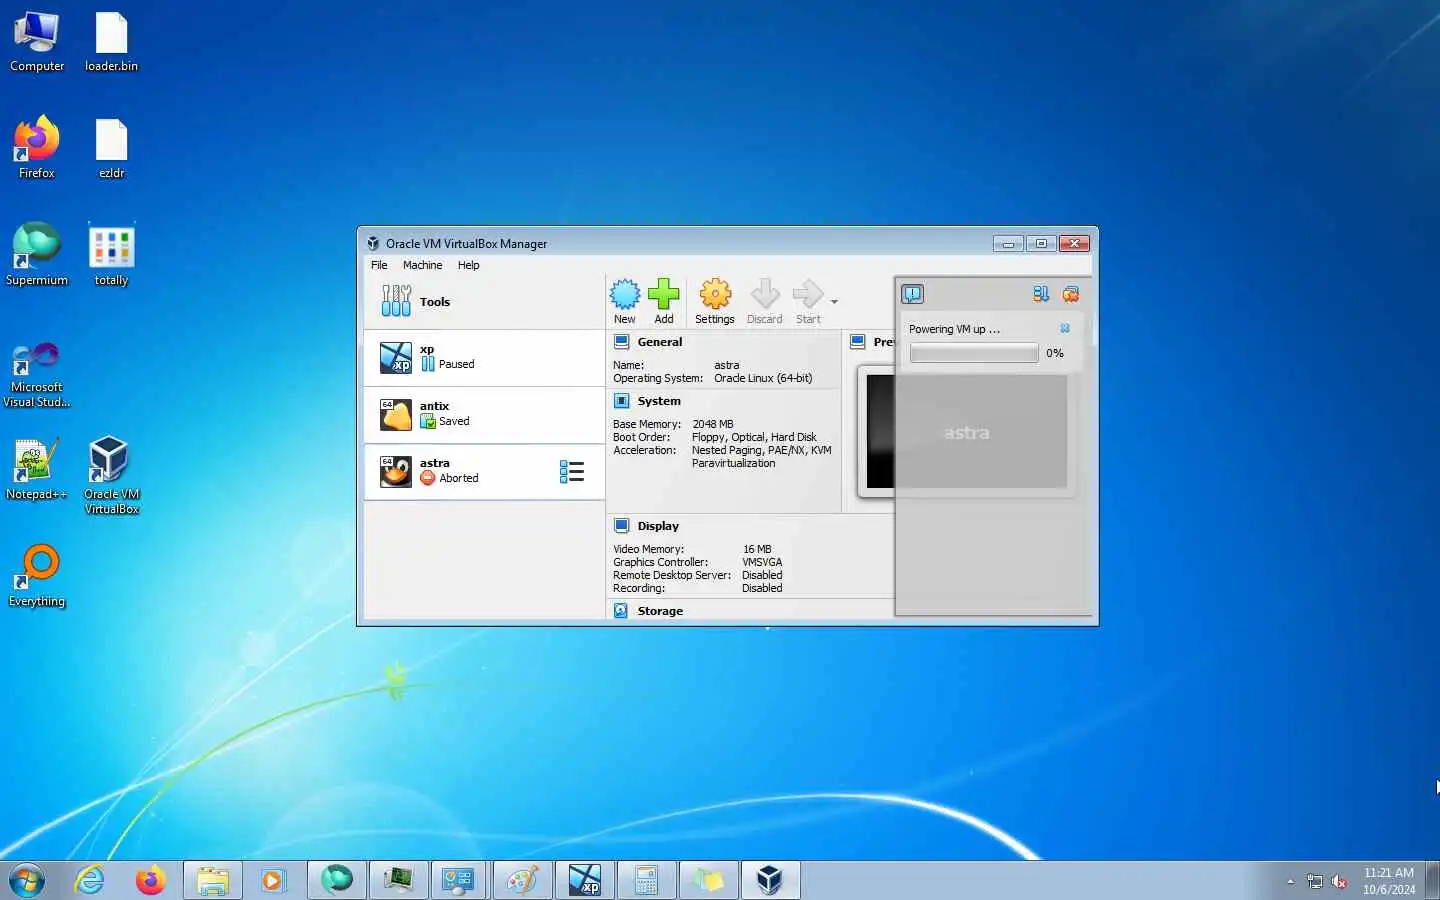Open the Start button dropdown arrow
This screenshot has height=900, width=1440.
coord(834,301)
